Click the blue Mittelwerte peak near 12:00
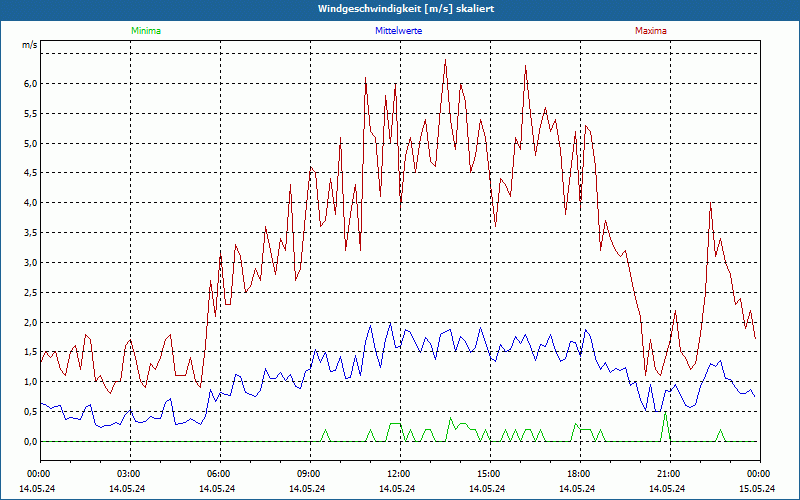This screenshot has height=500, width=800. 390,323
